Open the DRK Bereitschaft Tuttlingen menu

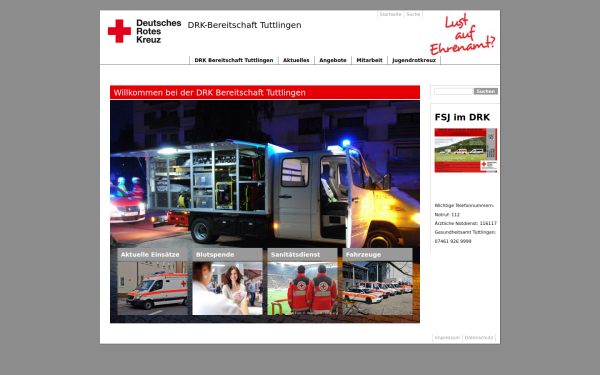234,60
